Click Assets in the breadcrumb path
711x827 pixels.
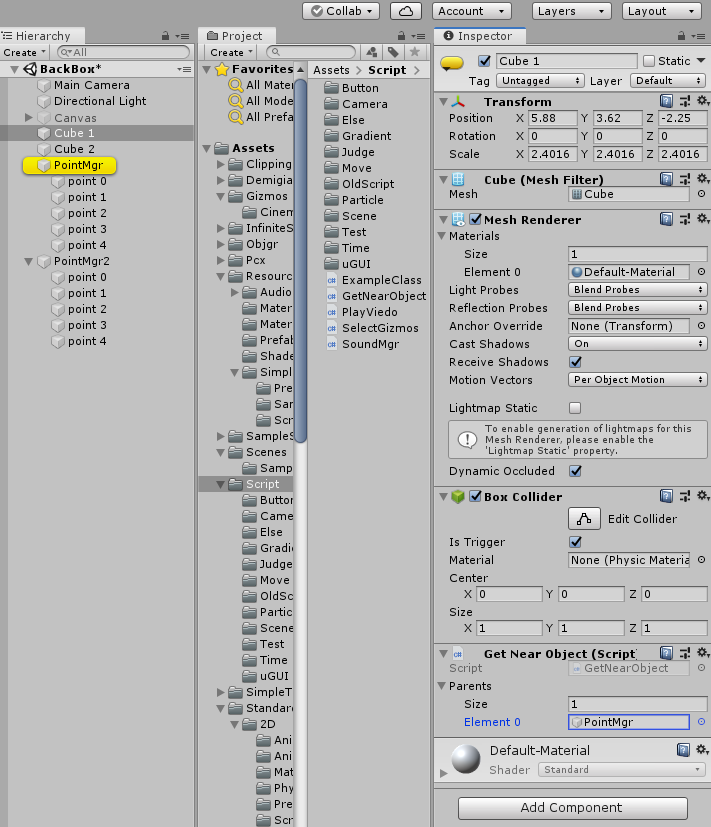(331, 70)
